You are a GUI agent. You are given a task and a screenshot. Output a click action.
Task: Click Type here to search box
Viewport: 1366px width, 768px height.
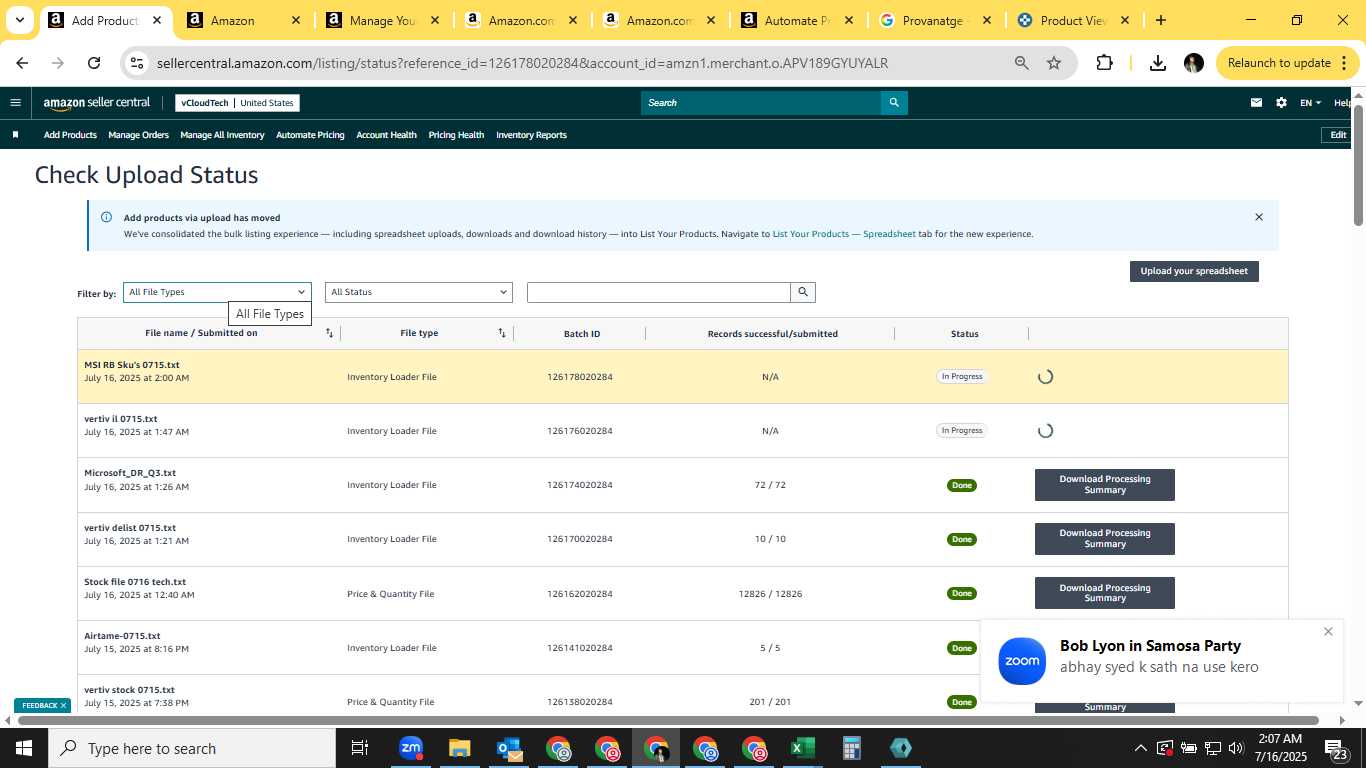pos(191,748)
